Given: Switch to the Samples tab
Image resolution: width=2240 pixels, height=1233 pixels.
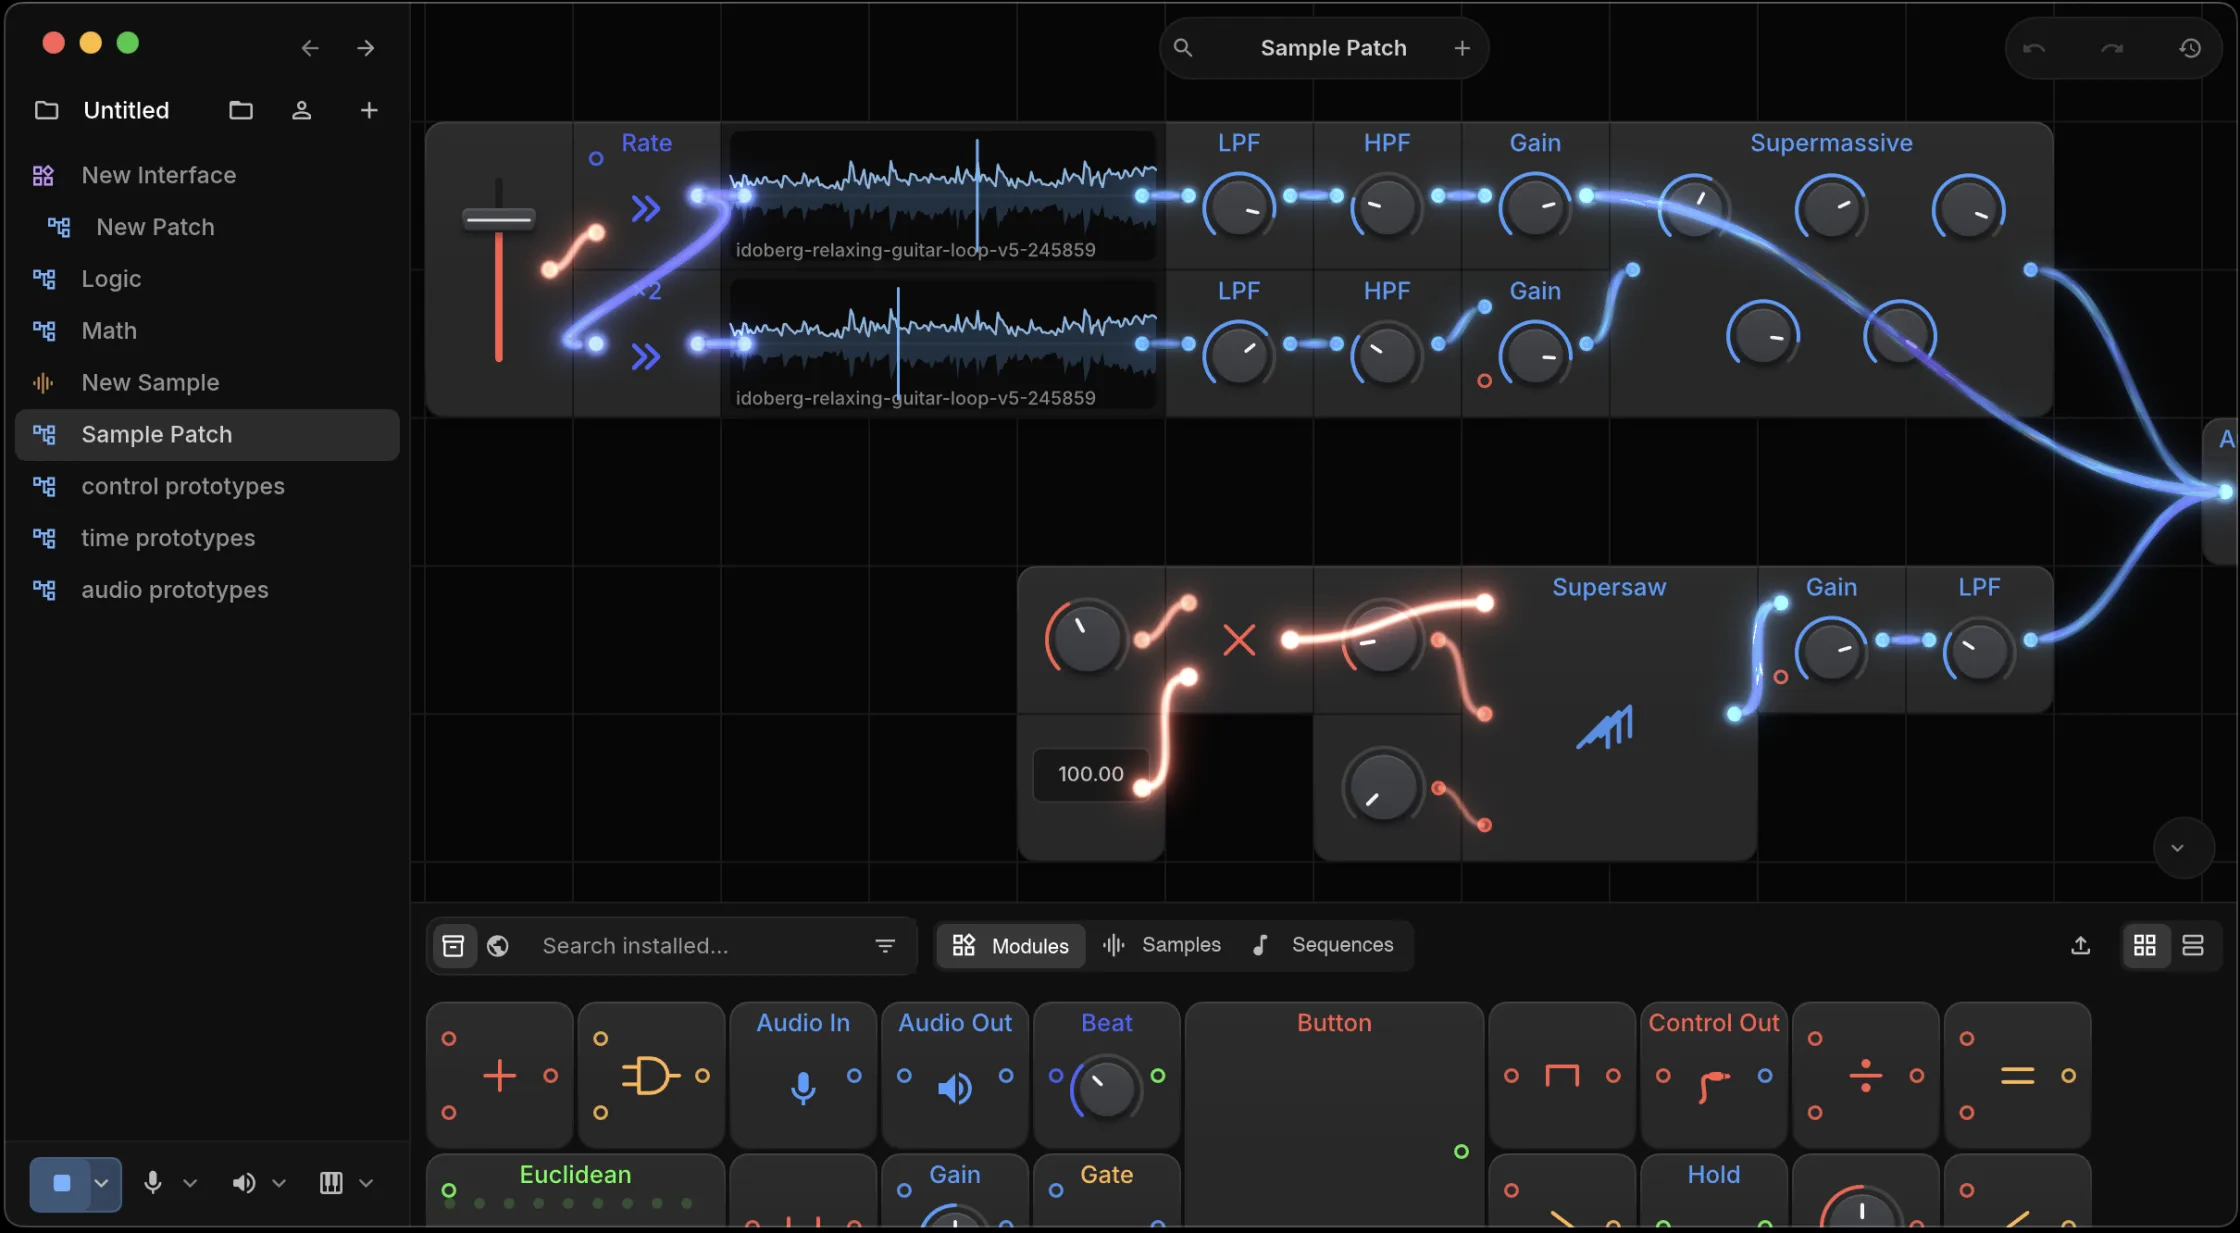Looking at the screenshot, I should (1162, 945).
